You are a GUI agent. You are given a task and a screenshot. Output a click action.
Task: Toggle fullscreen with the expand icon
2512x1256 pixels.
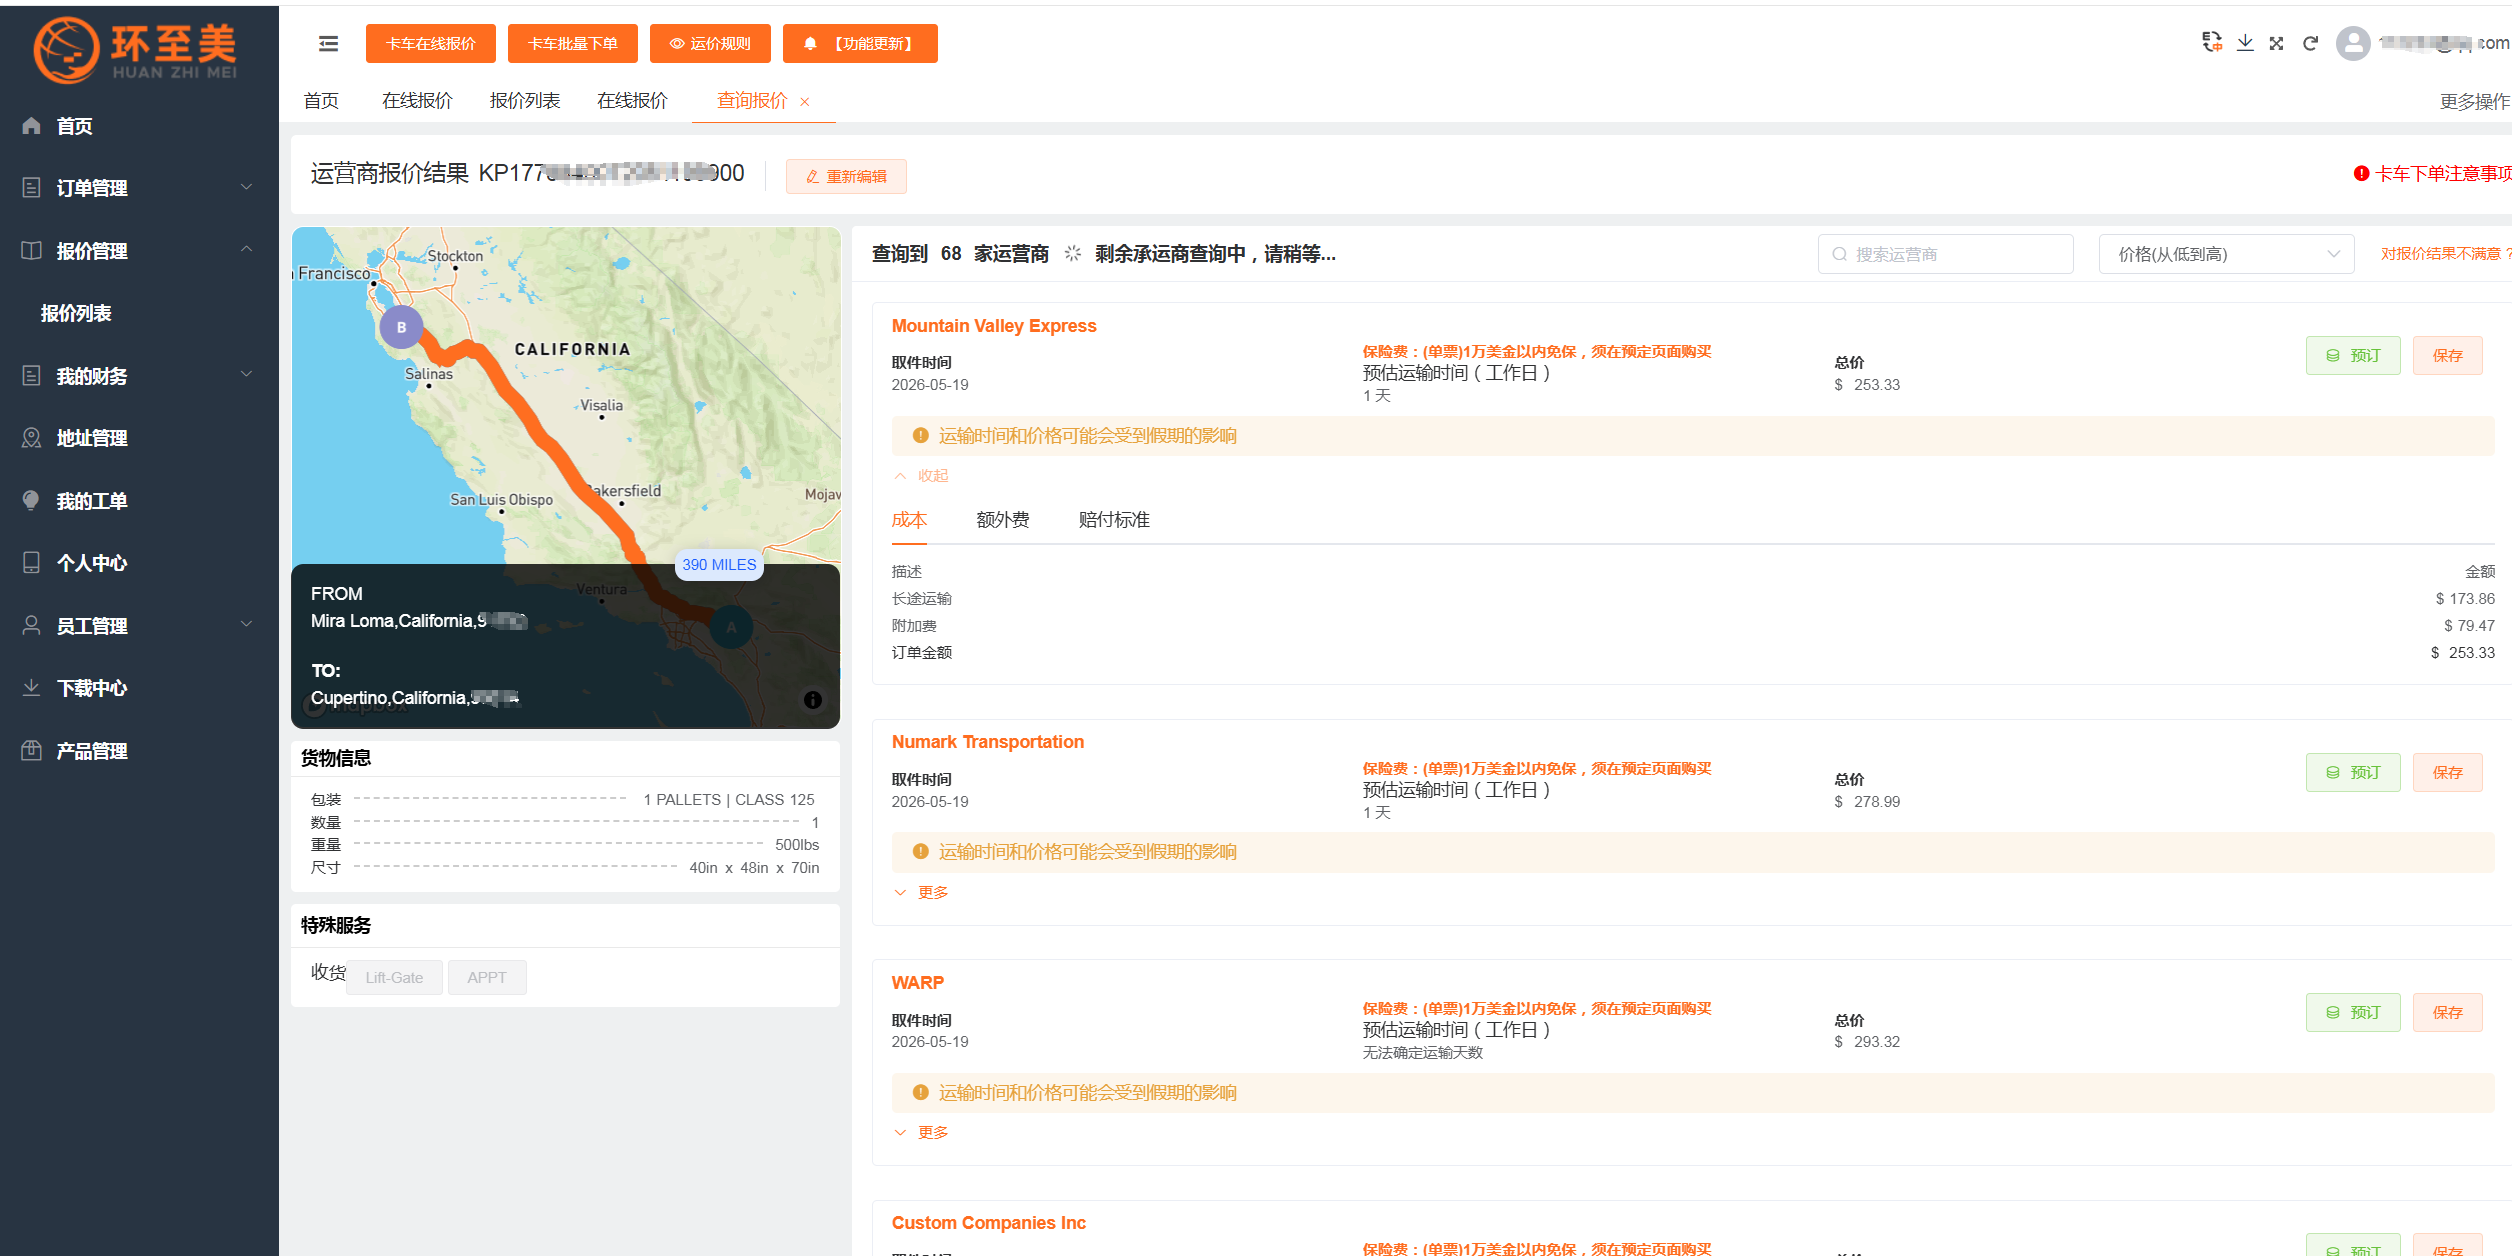(2277, 43)
